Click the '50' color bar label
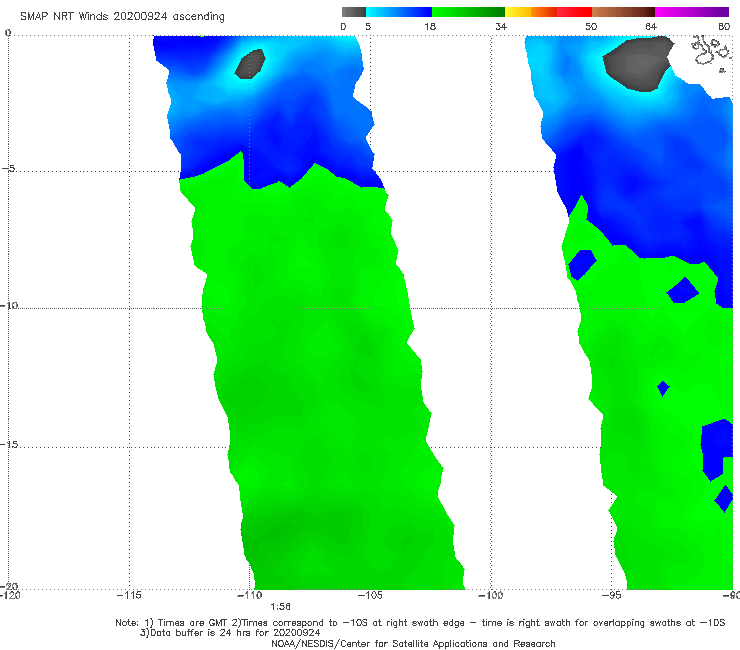Viewport: 740px width, 650px height. pyautogui.click(x=591, y=27)
